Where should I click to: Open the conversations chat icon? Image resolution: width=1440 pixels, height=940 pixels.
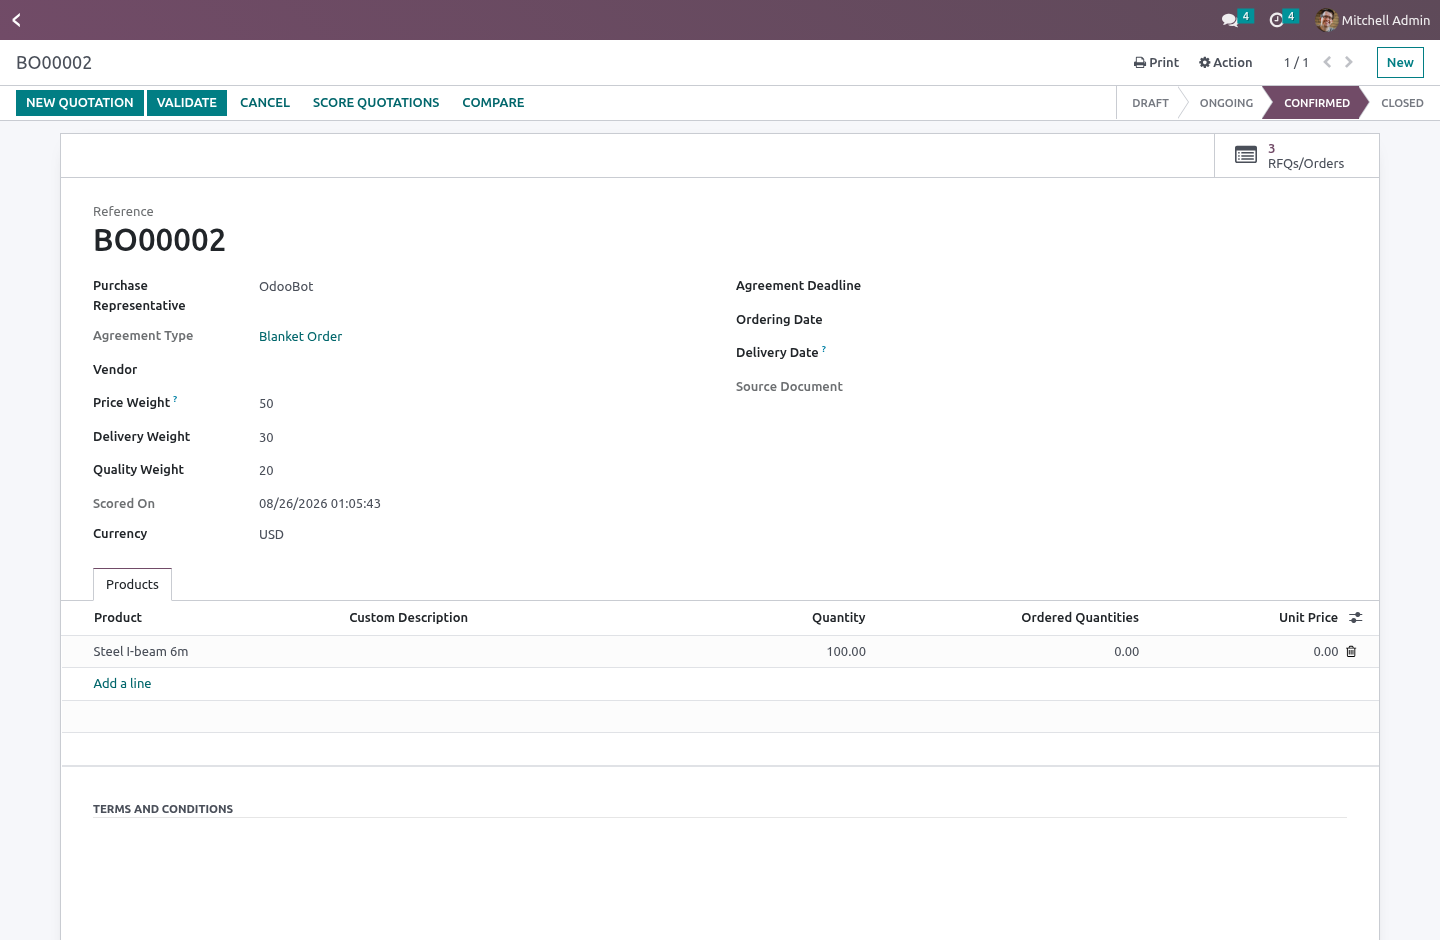coord(1230,20)
